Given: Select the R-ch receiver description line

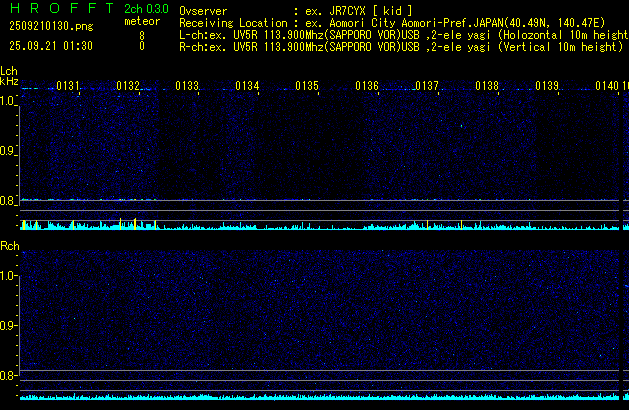Looking at the screenshot, I should [x=400, y=46].
